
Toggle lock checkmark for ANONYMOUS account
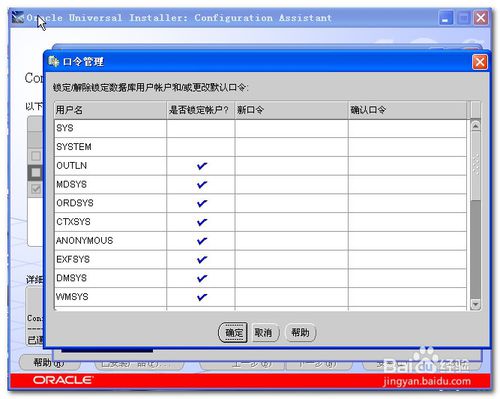(202, 240)
